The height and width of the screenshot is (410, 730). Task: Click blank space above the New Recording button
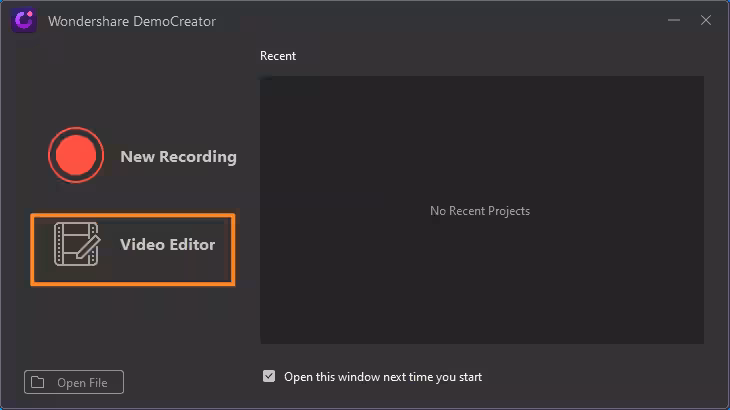click(130, 90)
